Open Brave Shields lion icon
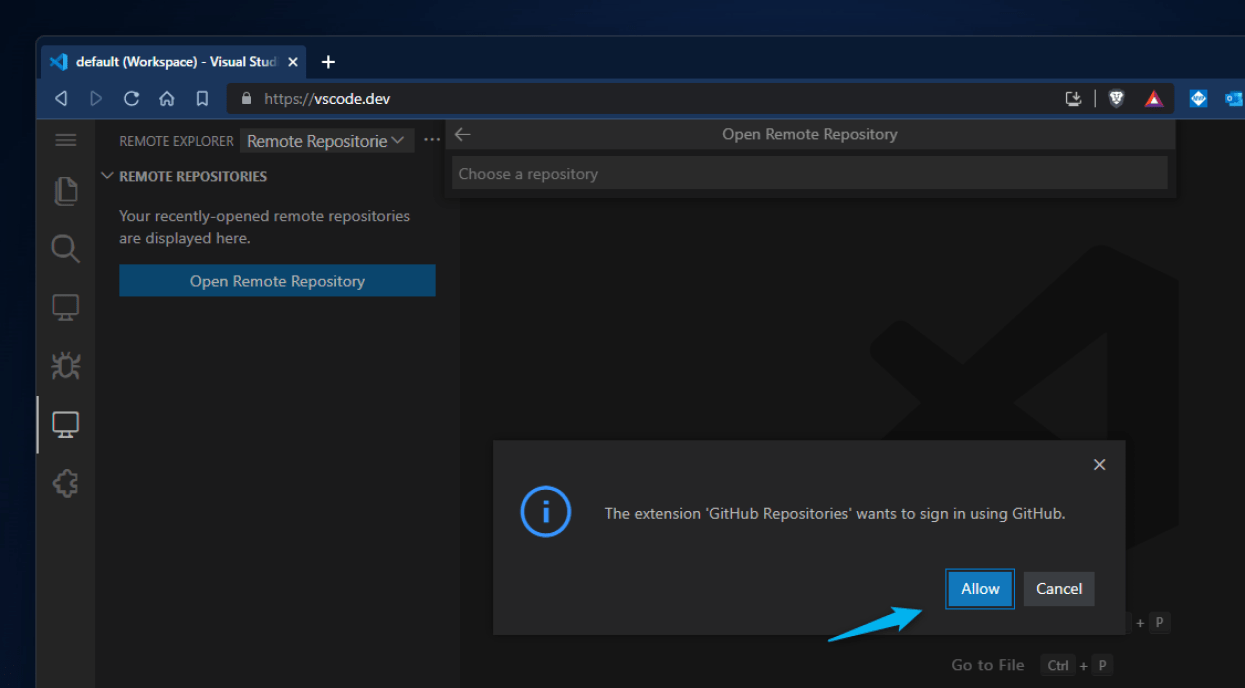The width and height of the screenshot is (1245, 688). [1117, 98]
